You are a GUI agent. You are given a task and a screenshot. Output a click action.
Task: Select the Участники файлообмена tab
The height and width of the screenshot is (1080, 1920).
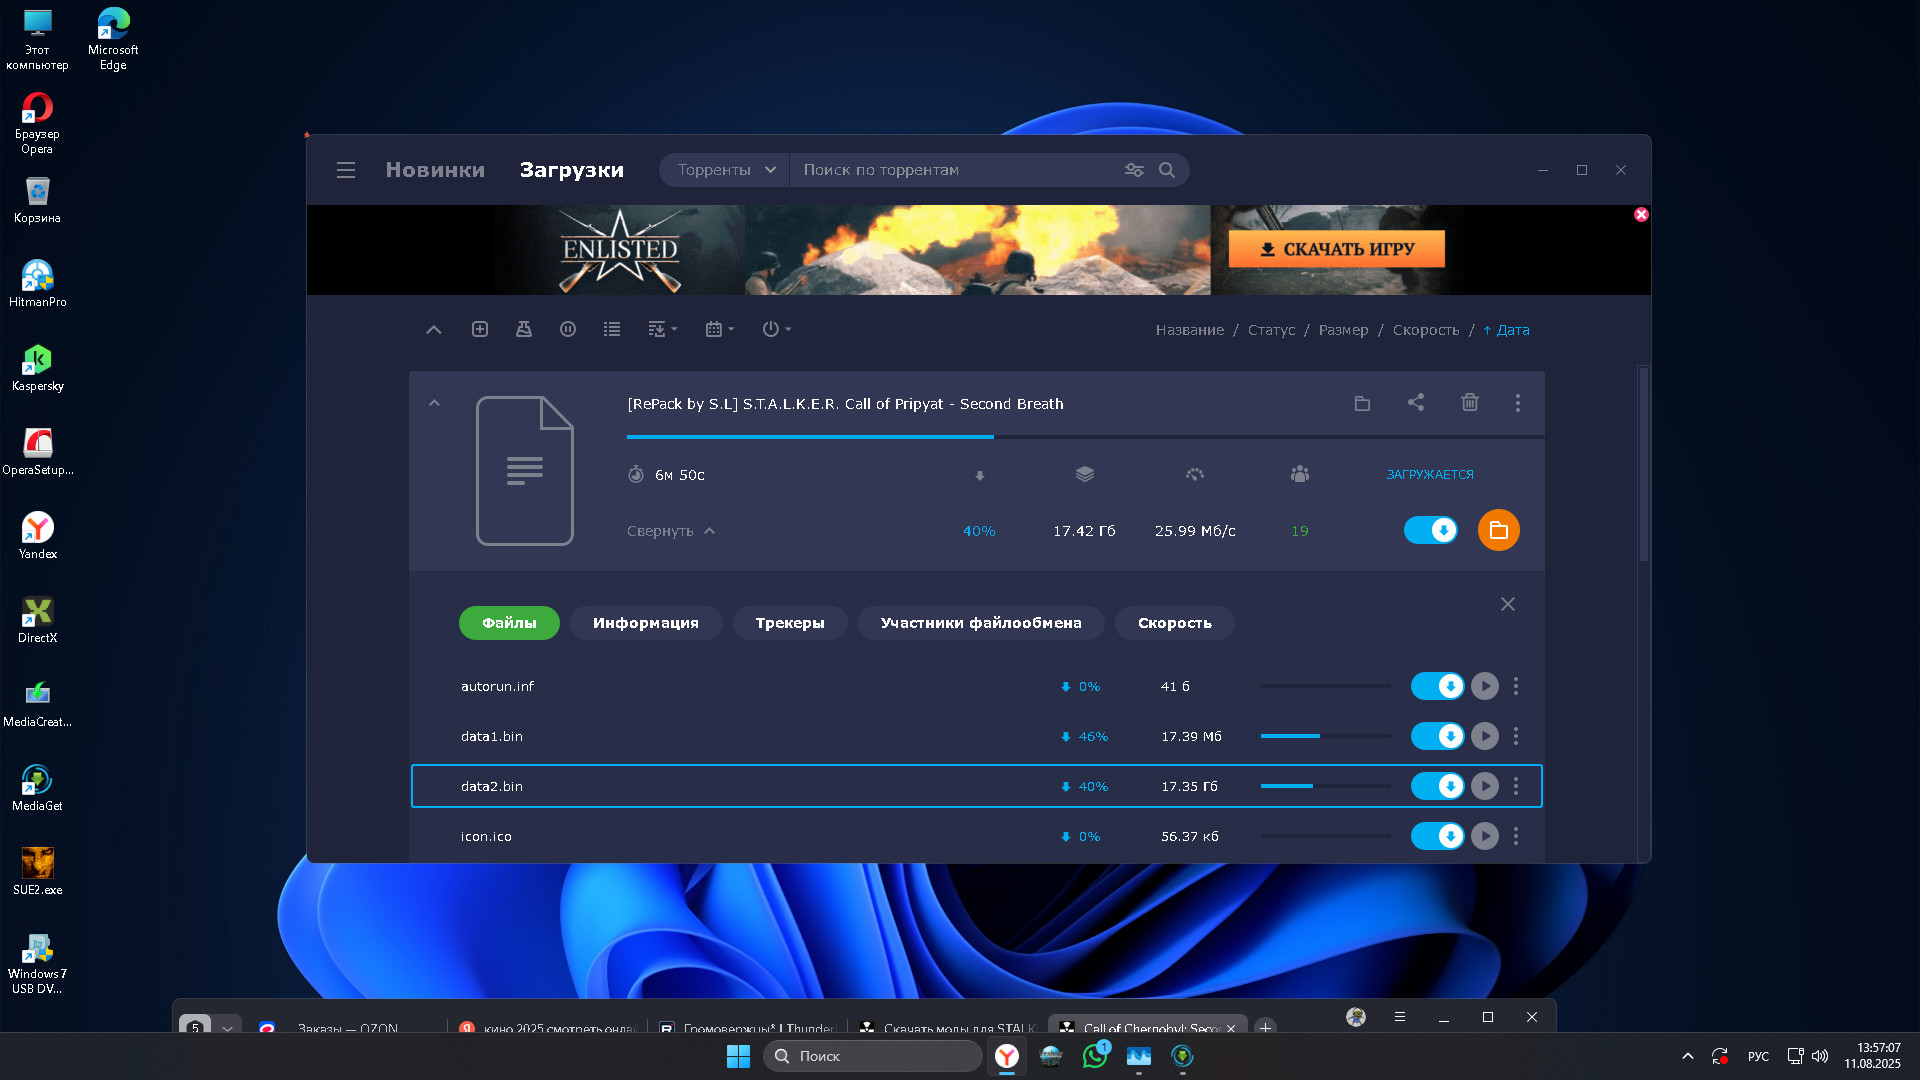click(981, 623)
